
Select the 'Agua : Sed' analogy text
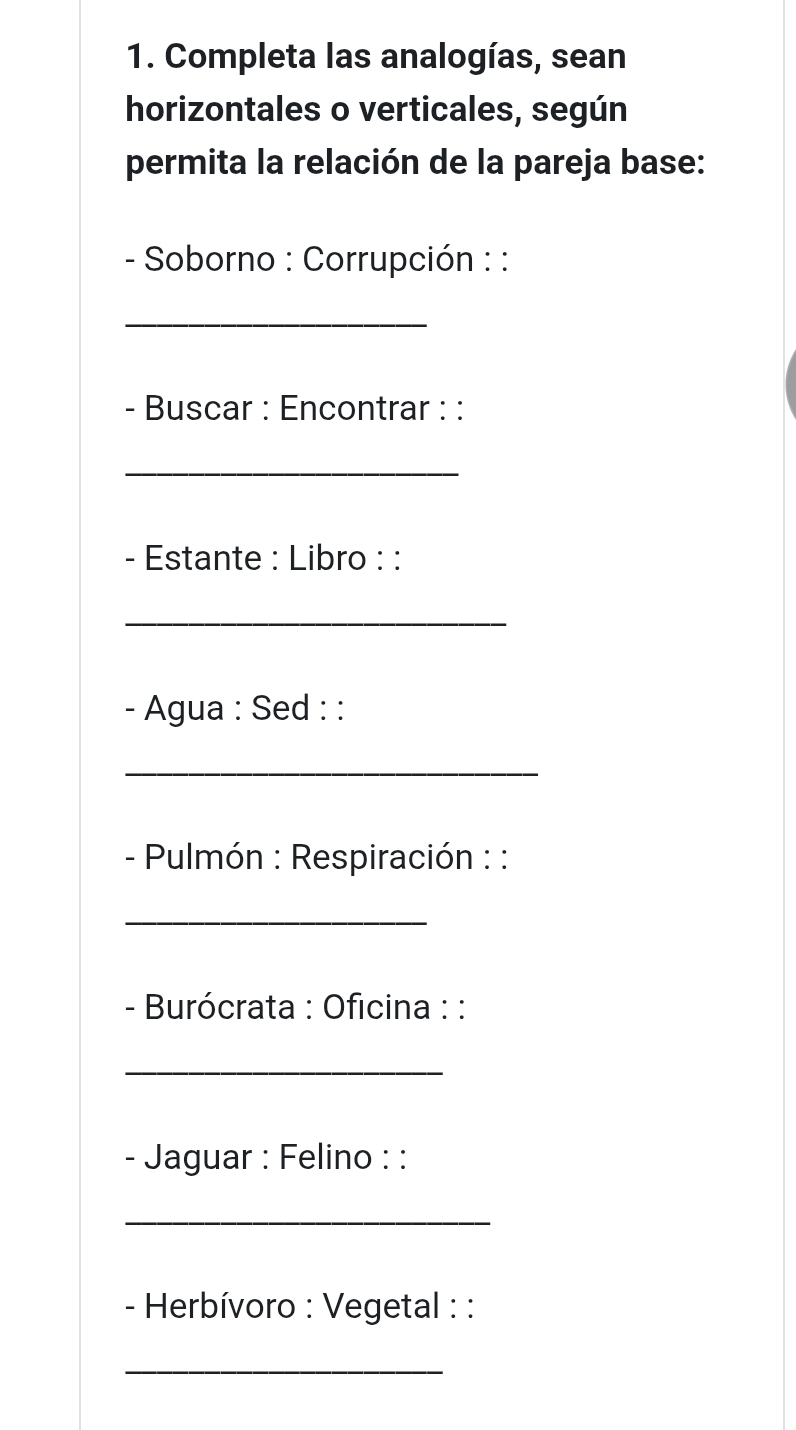click(x=236, y=708)
